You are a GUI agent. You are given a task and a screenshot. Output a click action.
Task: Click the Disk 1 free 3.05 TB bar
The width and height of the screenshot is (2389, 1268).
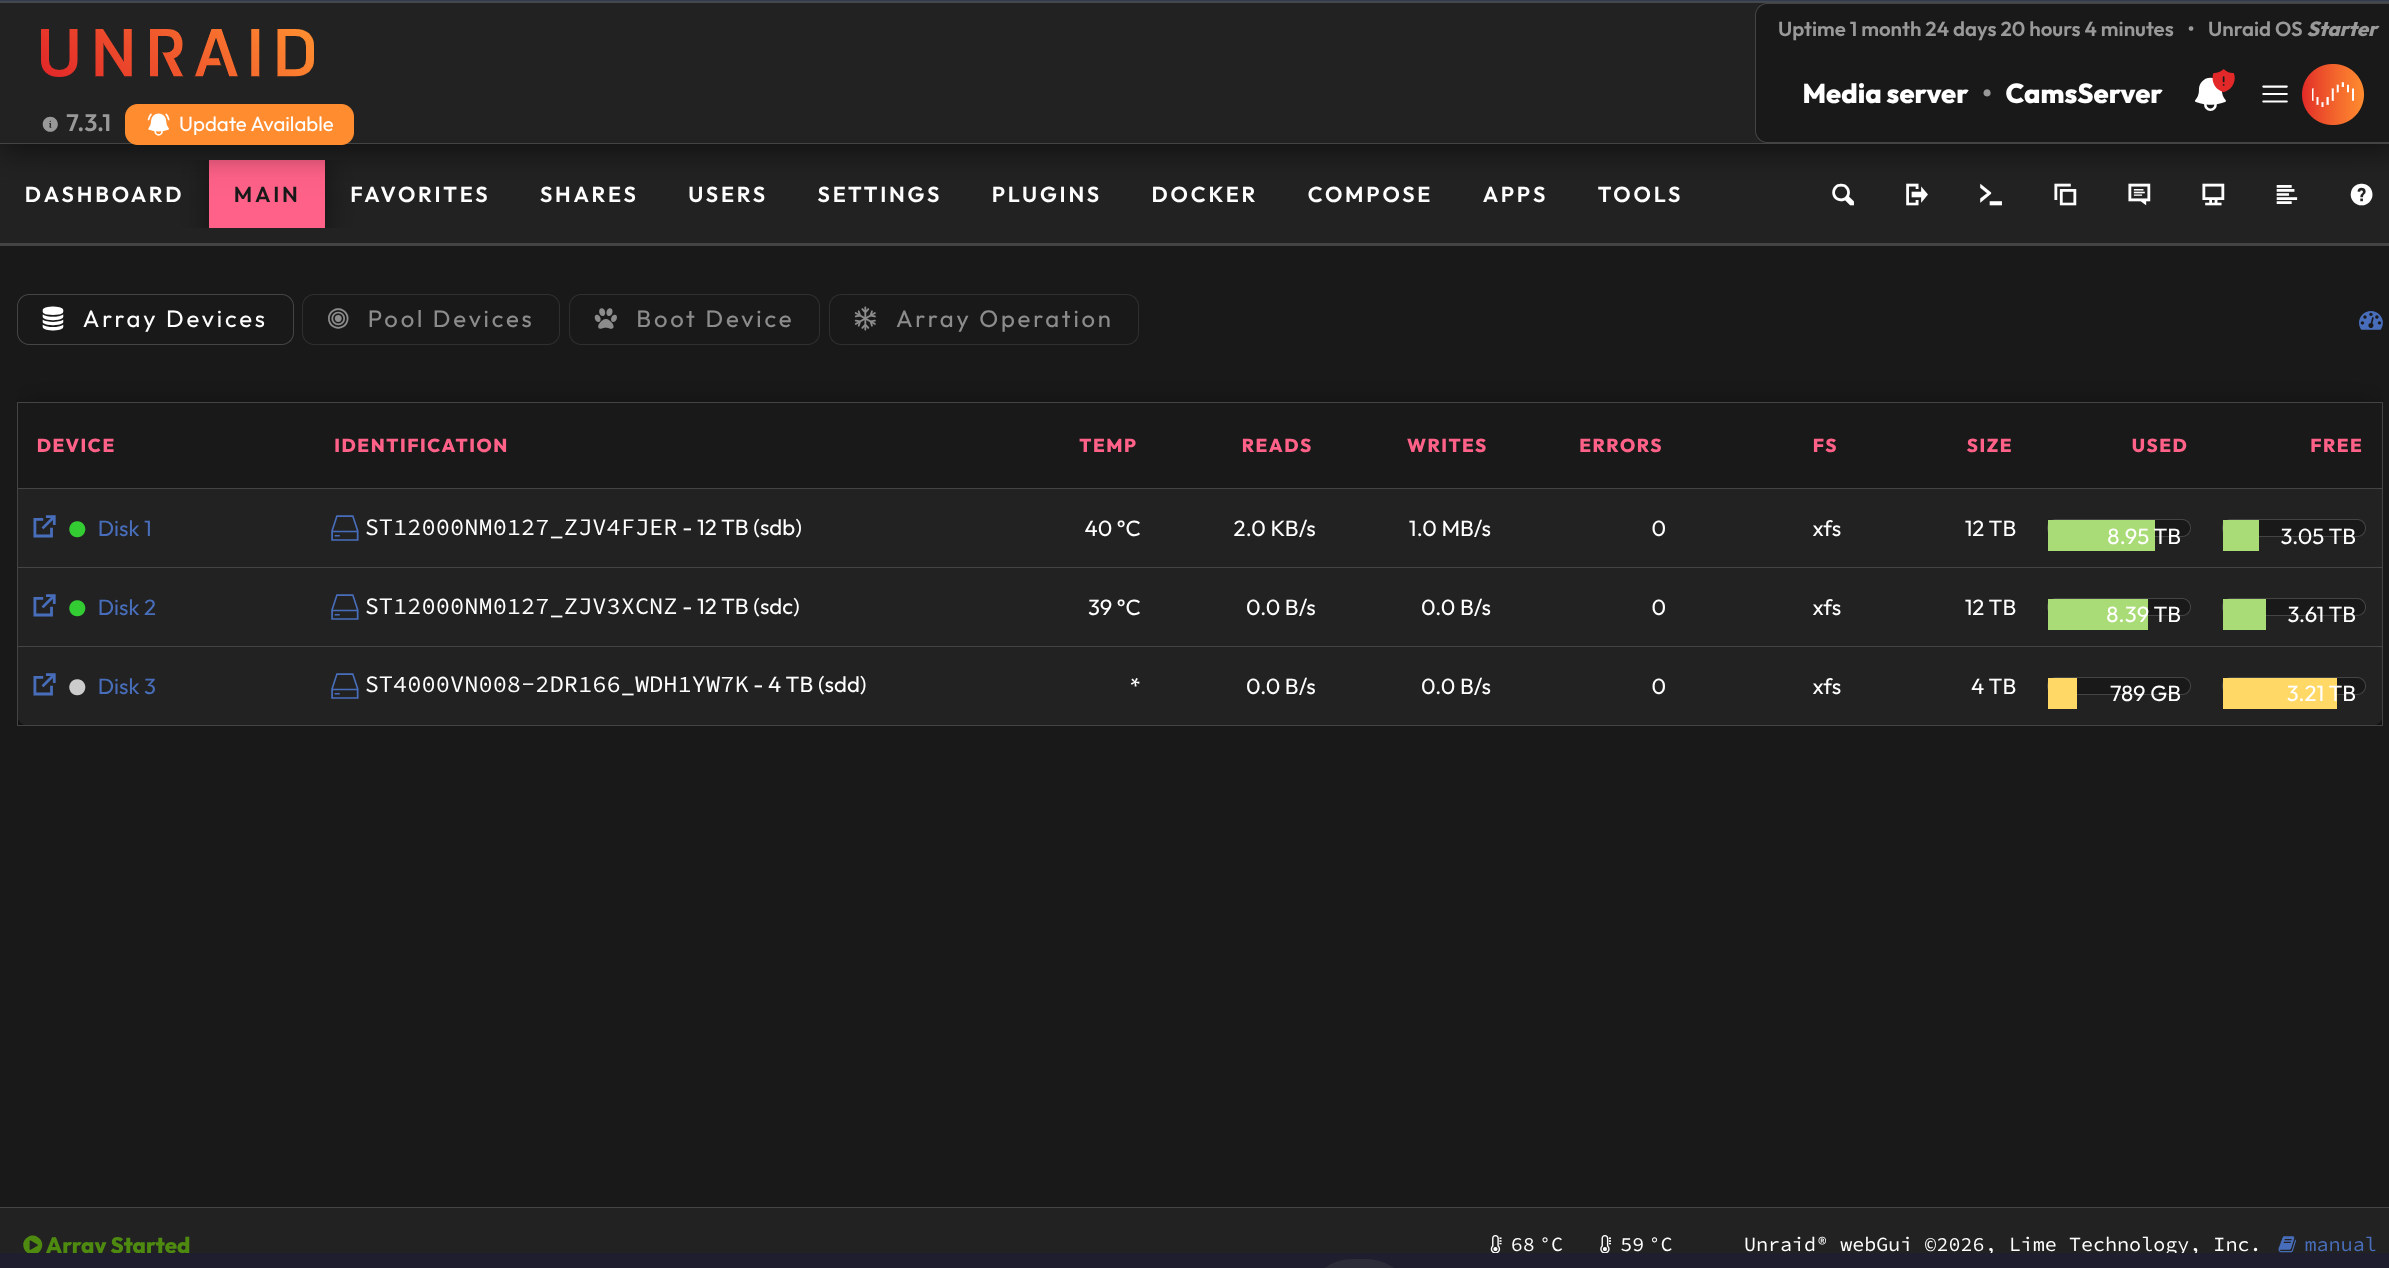pyautogui.click(x=2294, y=535)
